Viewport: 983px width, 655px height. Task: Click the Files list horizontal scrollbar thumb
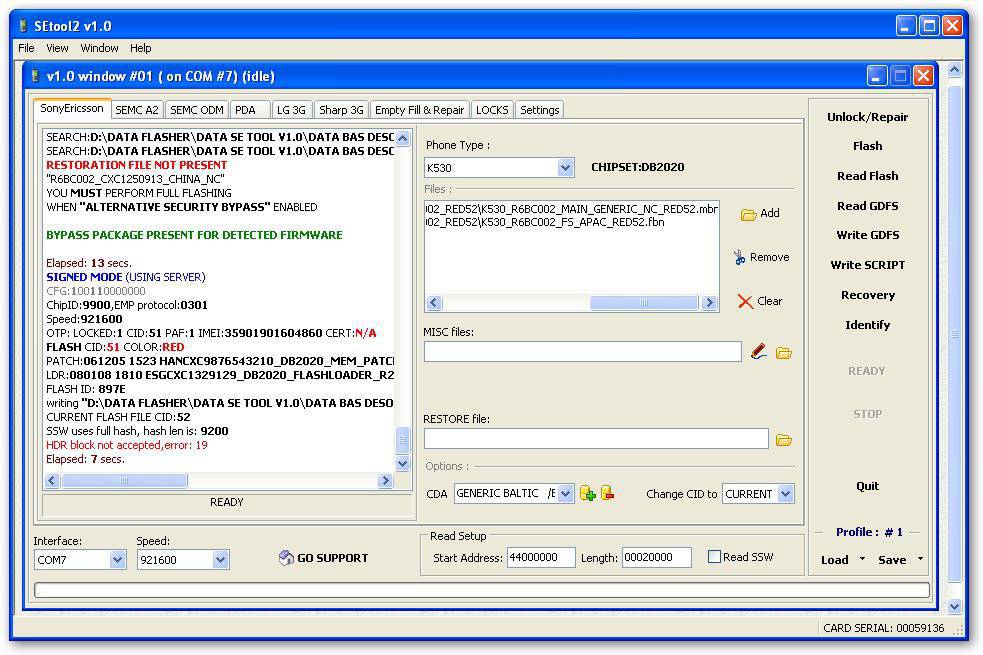point(643,303)
